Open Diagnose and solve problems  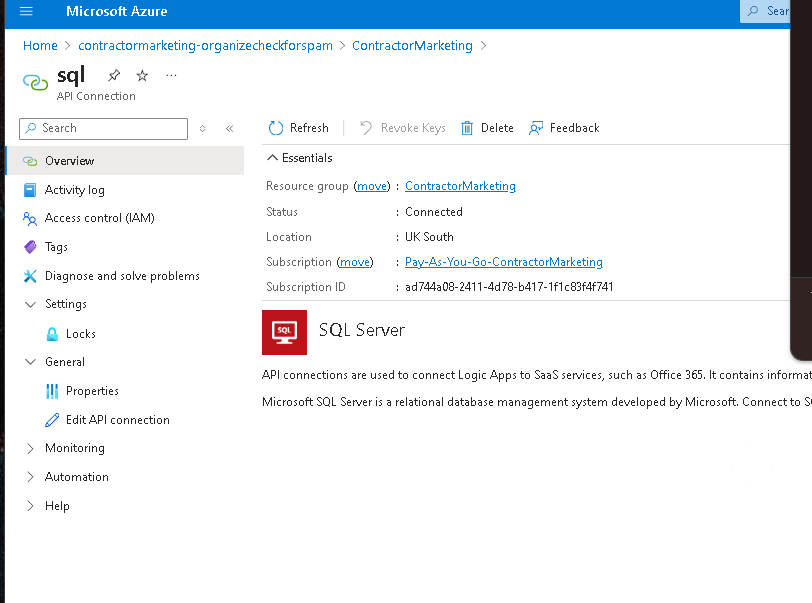pos(124,276)
